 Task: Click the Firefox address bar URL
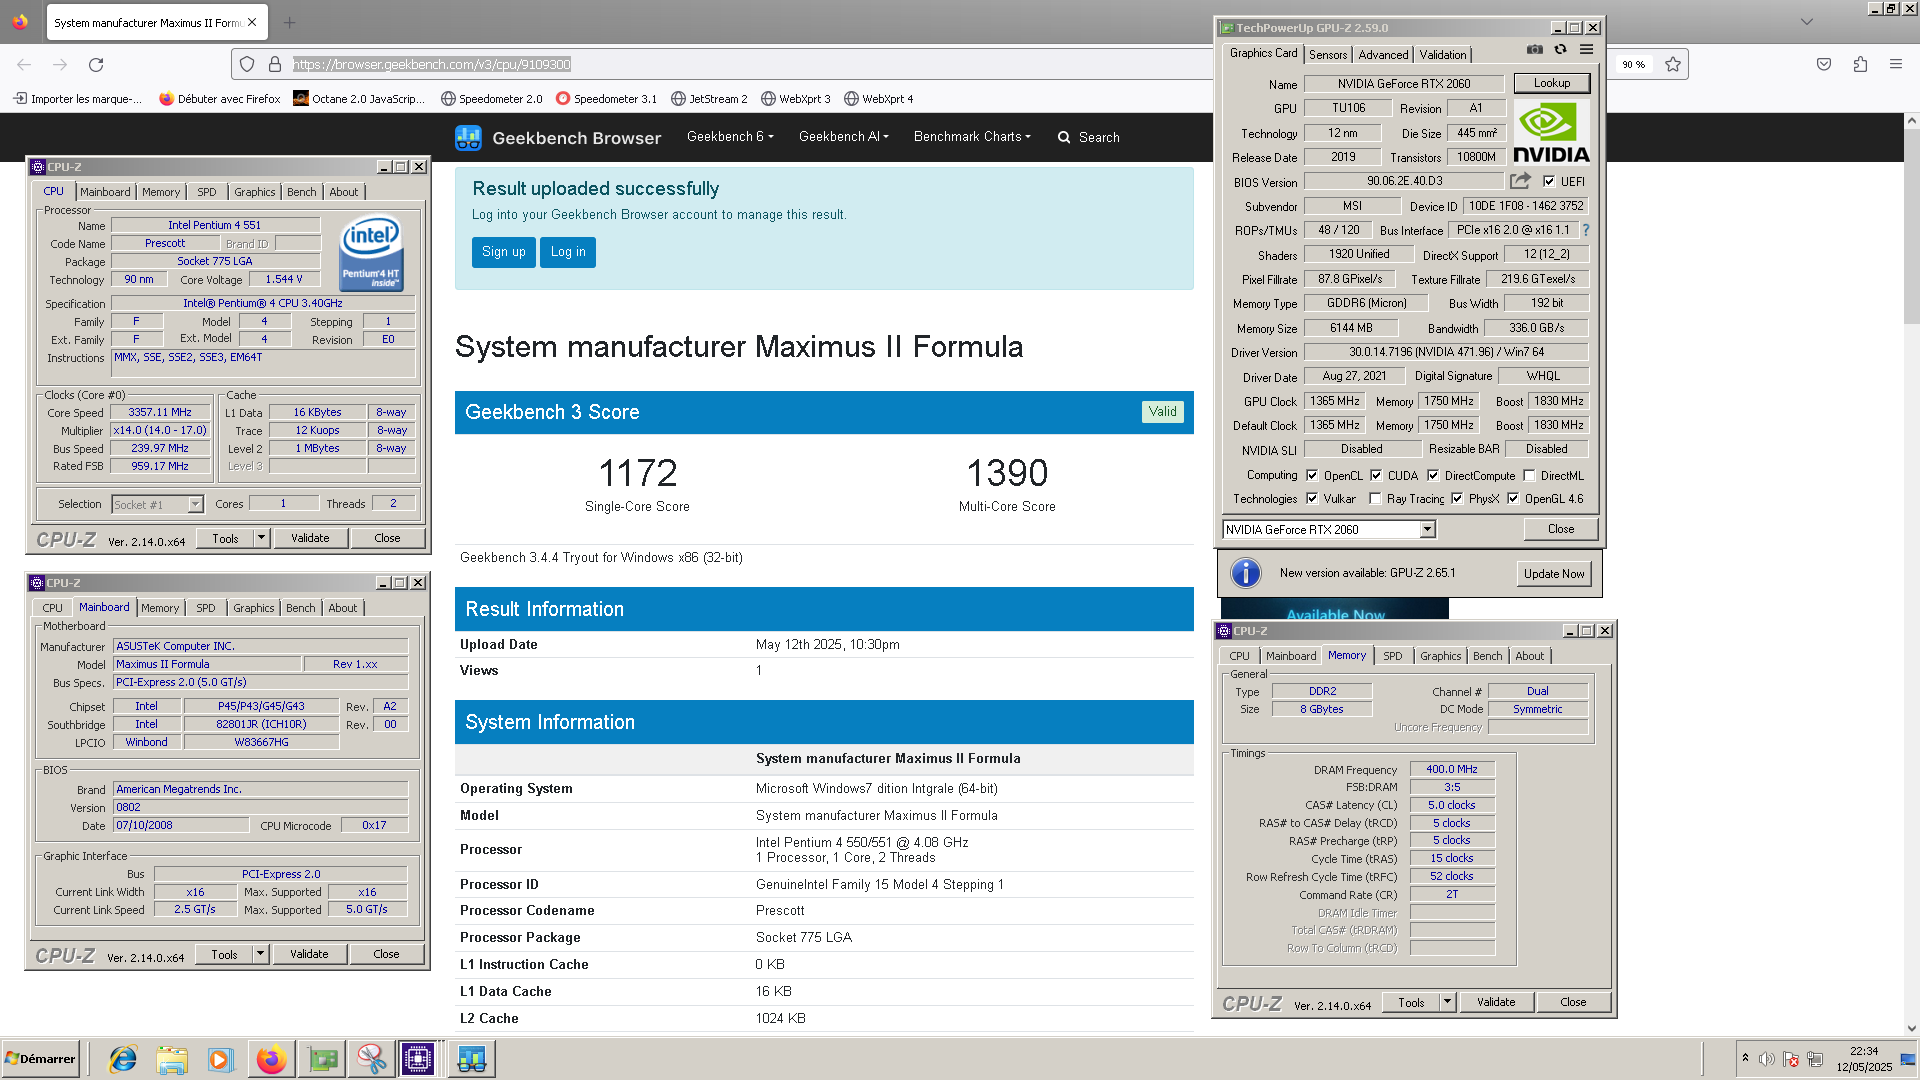click(x=431, y=65)
